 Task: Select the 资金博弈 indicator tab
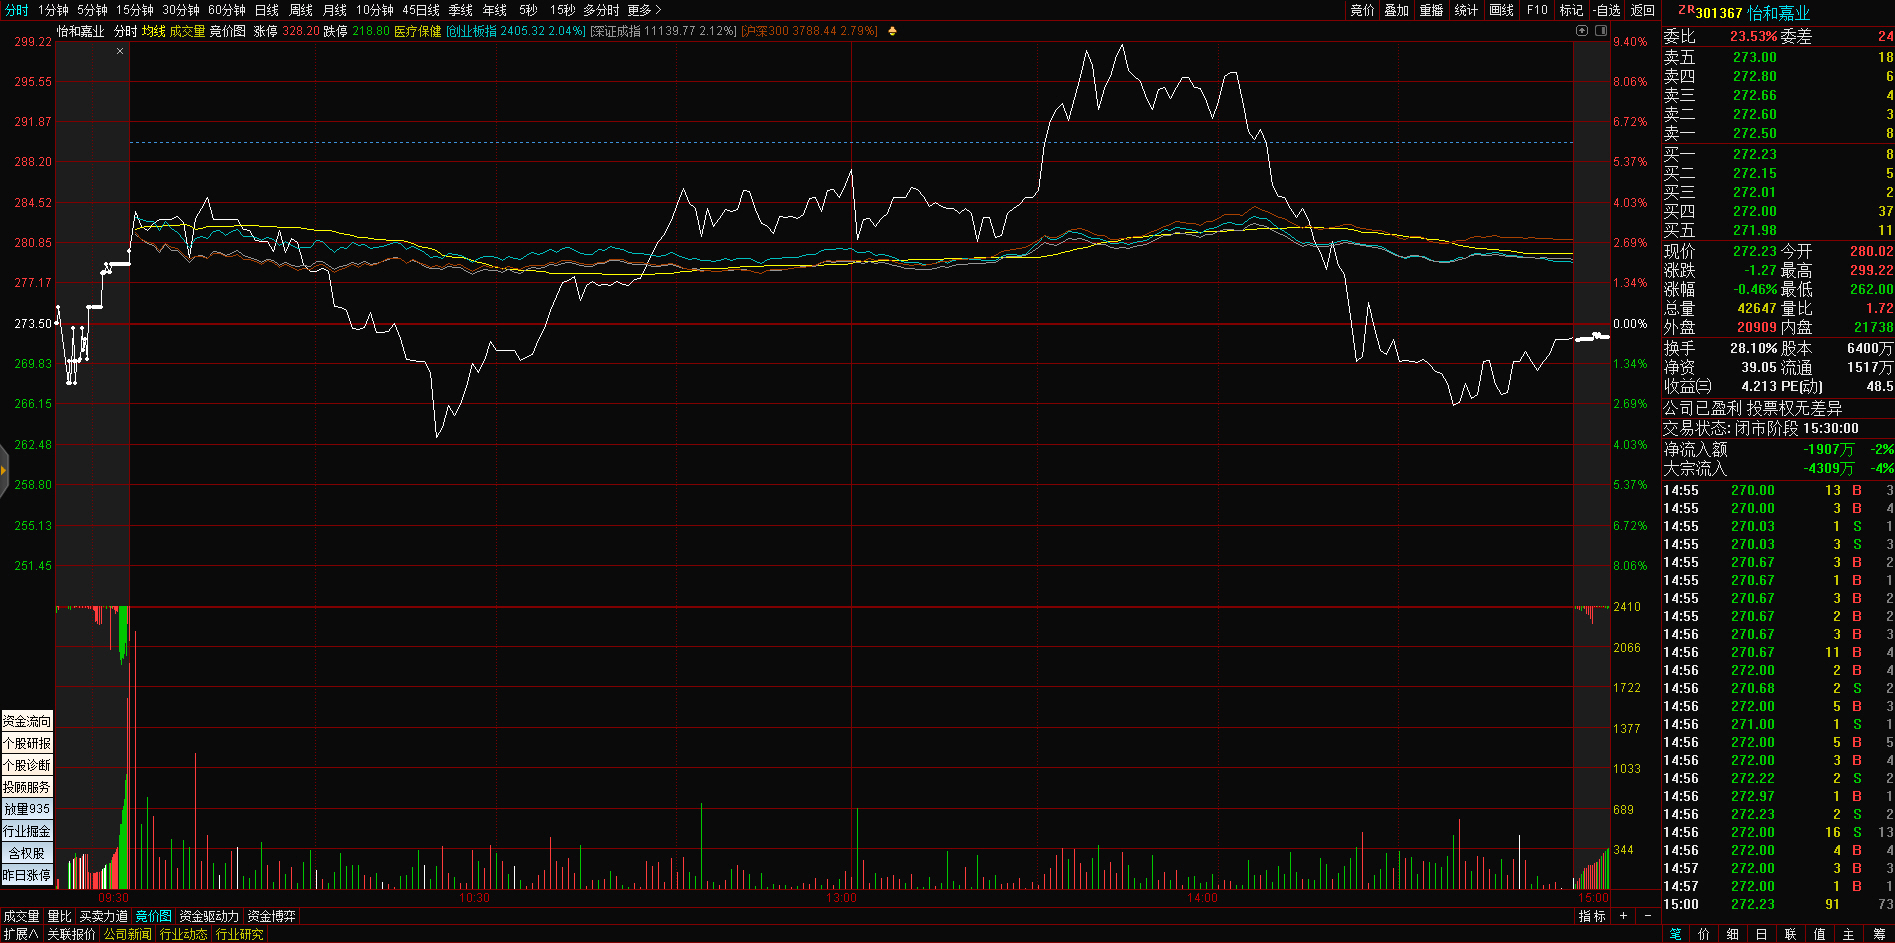(271, 916)
